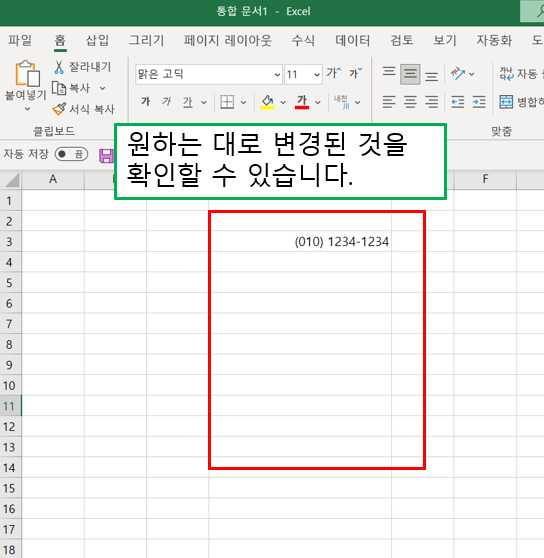This screenshot has height=558, width=544.
Task: Toggle the AutoSave (자동 저장) switch
Action: [x=71, y=154]
